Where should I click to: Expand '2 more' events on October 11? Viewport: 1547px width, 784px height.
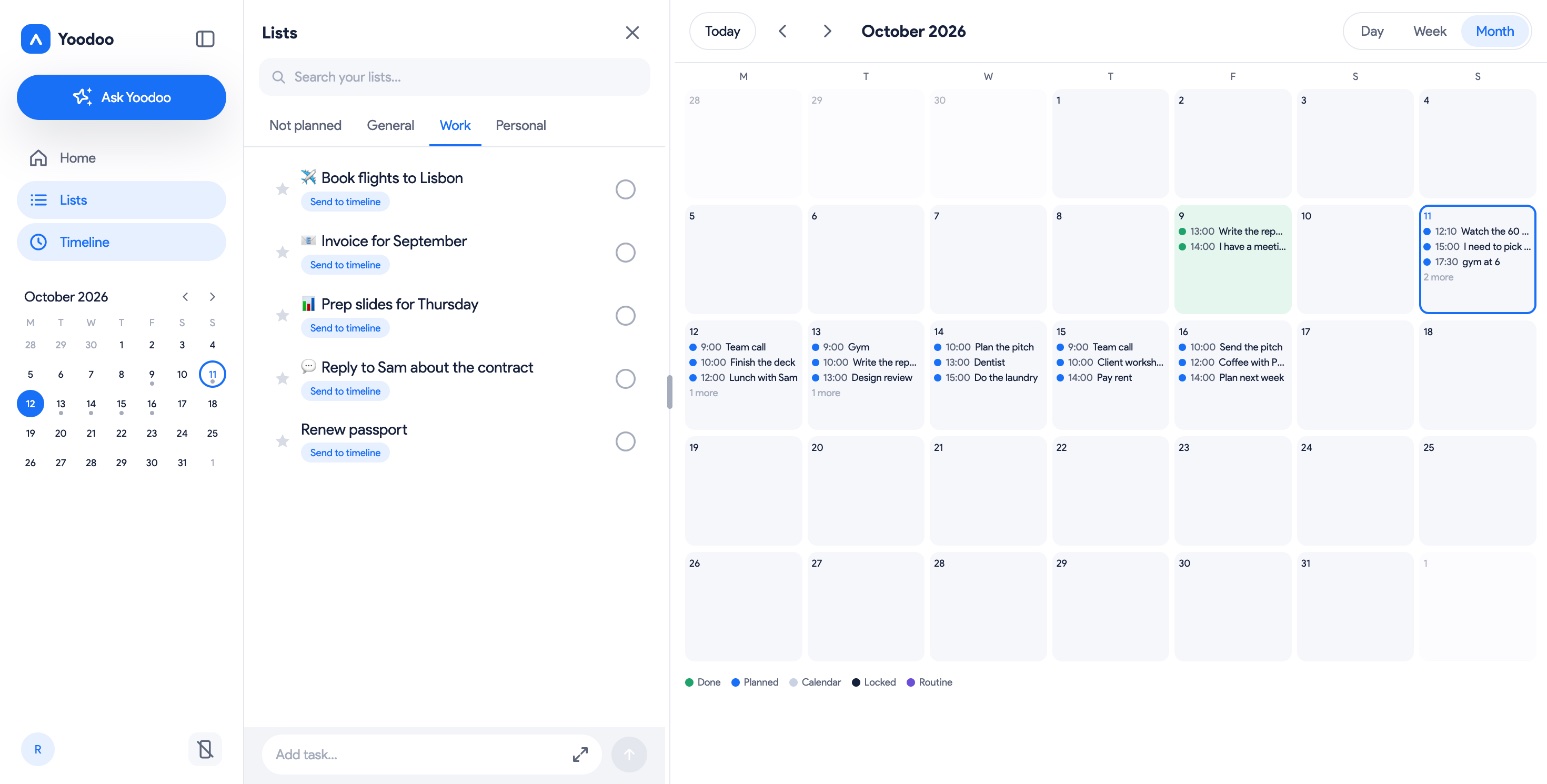(x=1439, y=277)
